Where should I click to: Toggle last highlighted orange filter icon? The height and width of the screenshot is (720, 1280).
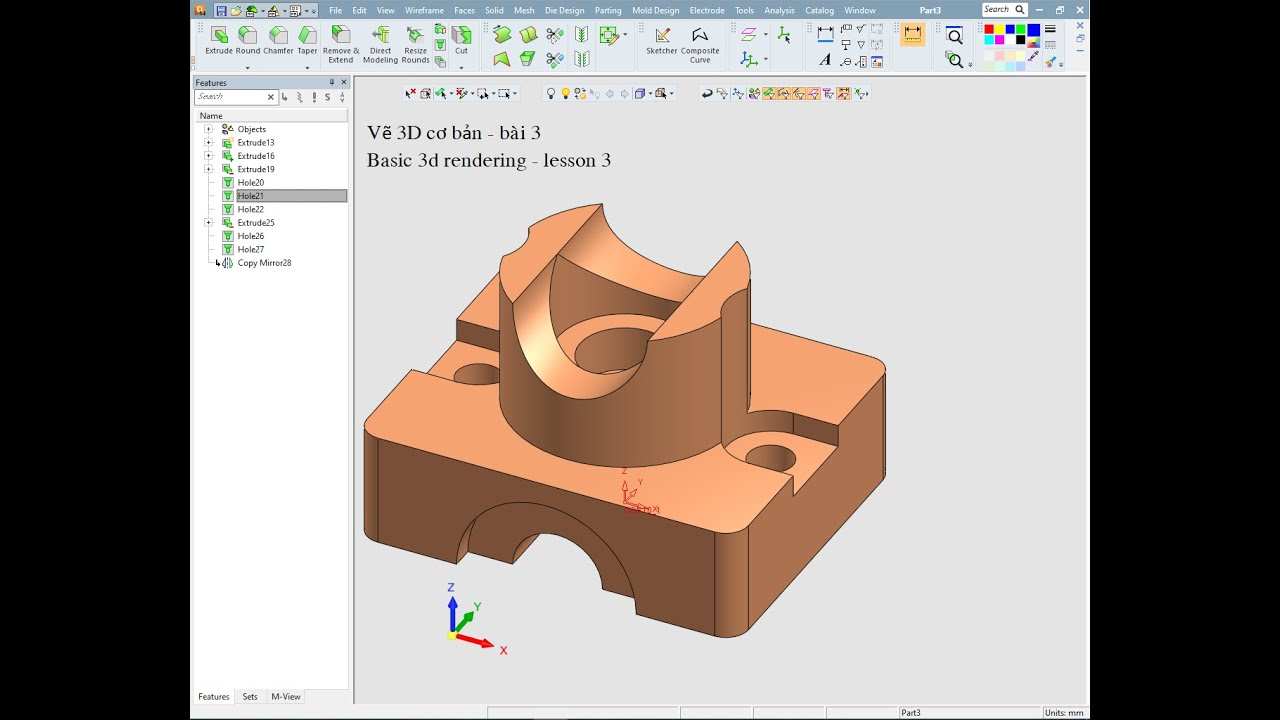(843, 94)
